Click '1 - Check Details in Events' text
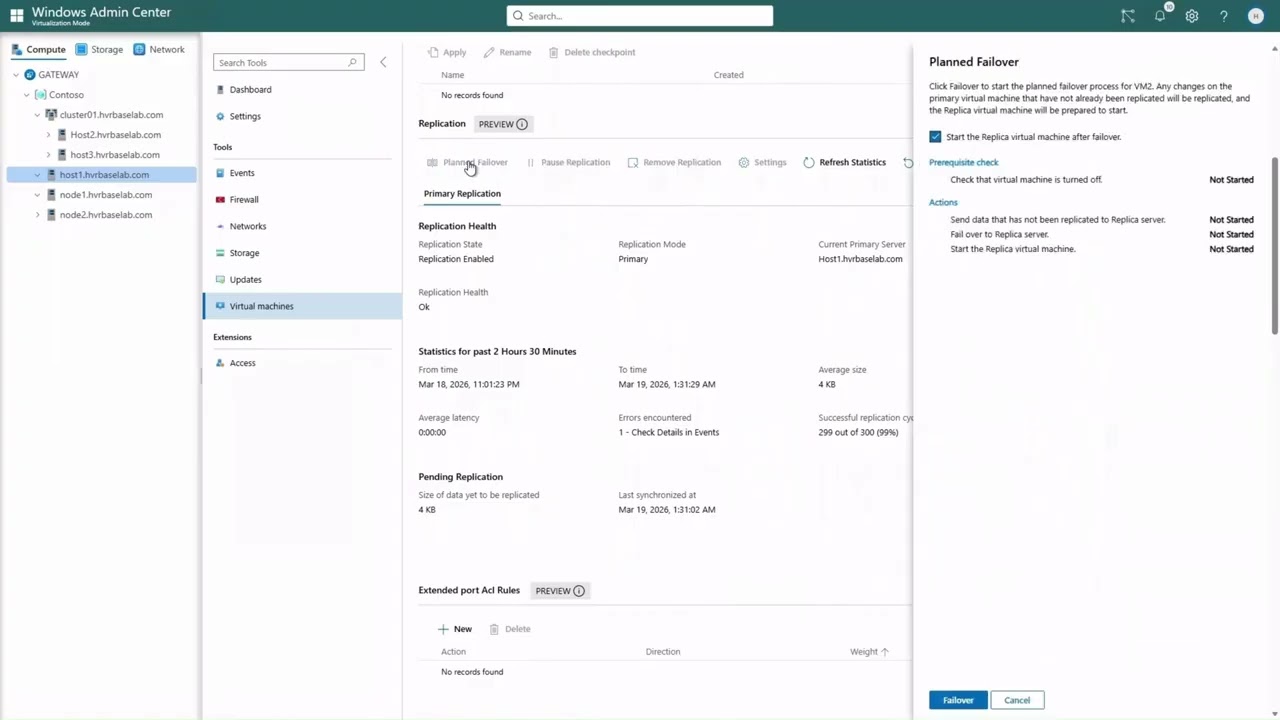The image size is (1280, 720). click(x=669, y=432)
